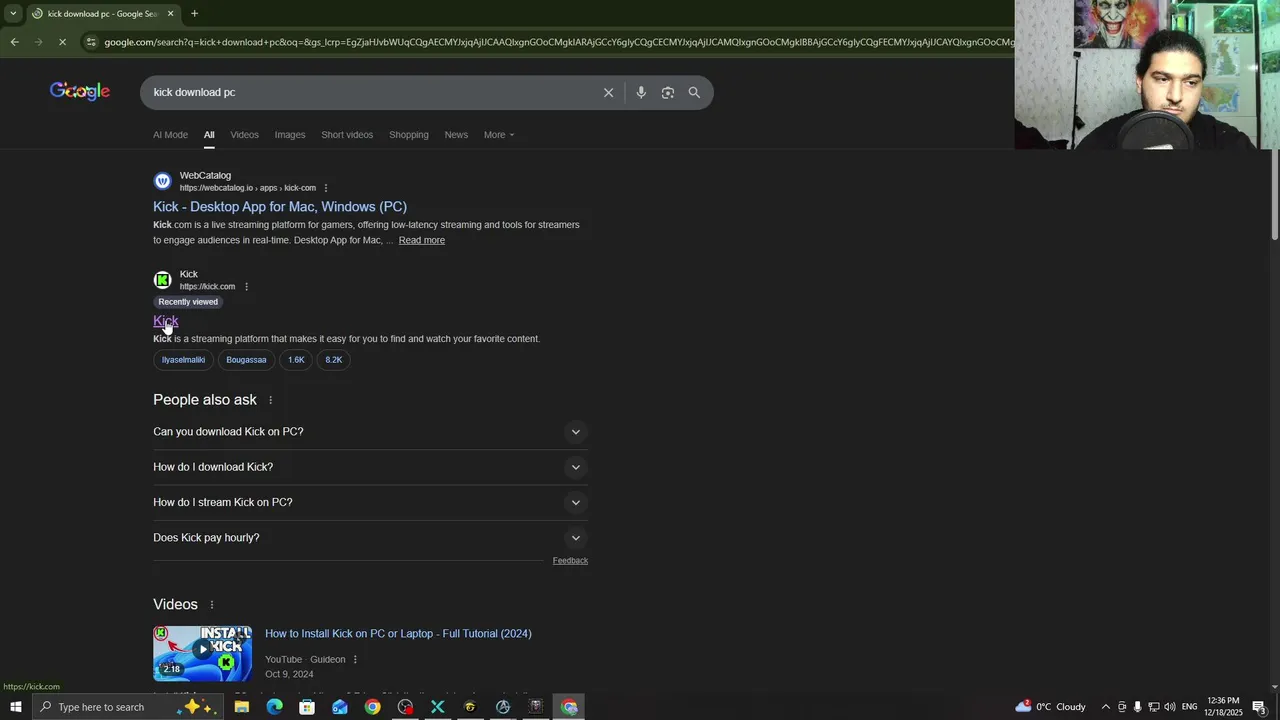Go back with the browser back arrow
This screenshot has height=720, width=1280.
click(x=14, y=42)
